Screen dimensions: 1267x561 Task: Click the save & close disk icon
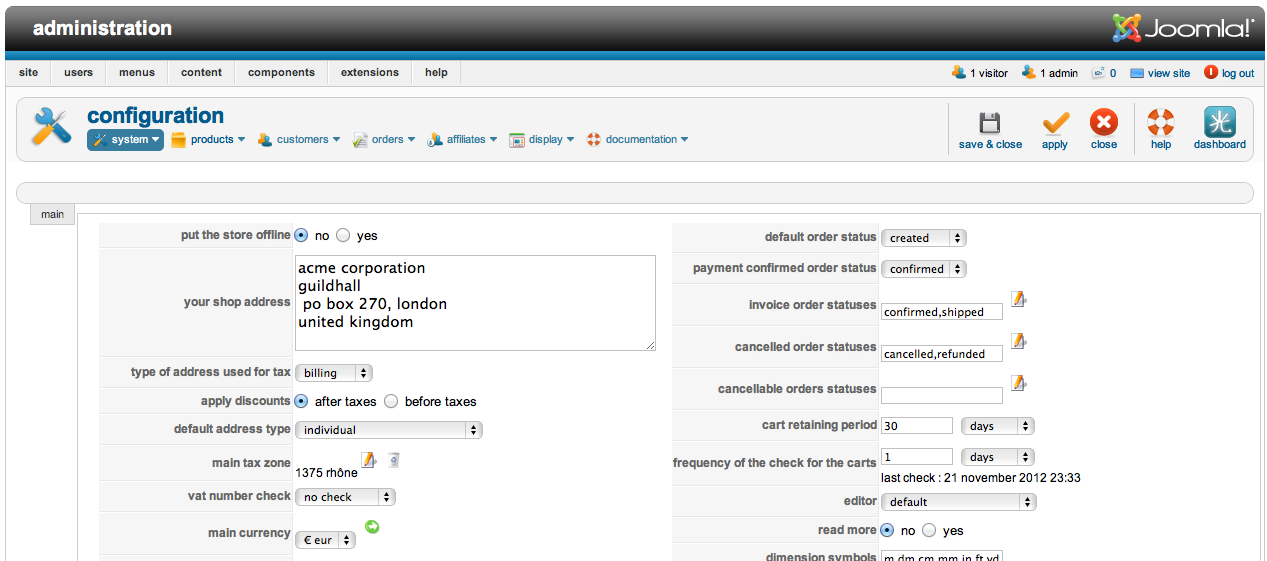[x=990, y=124]
